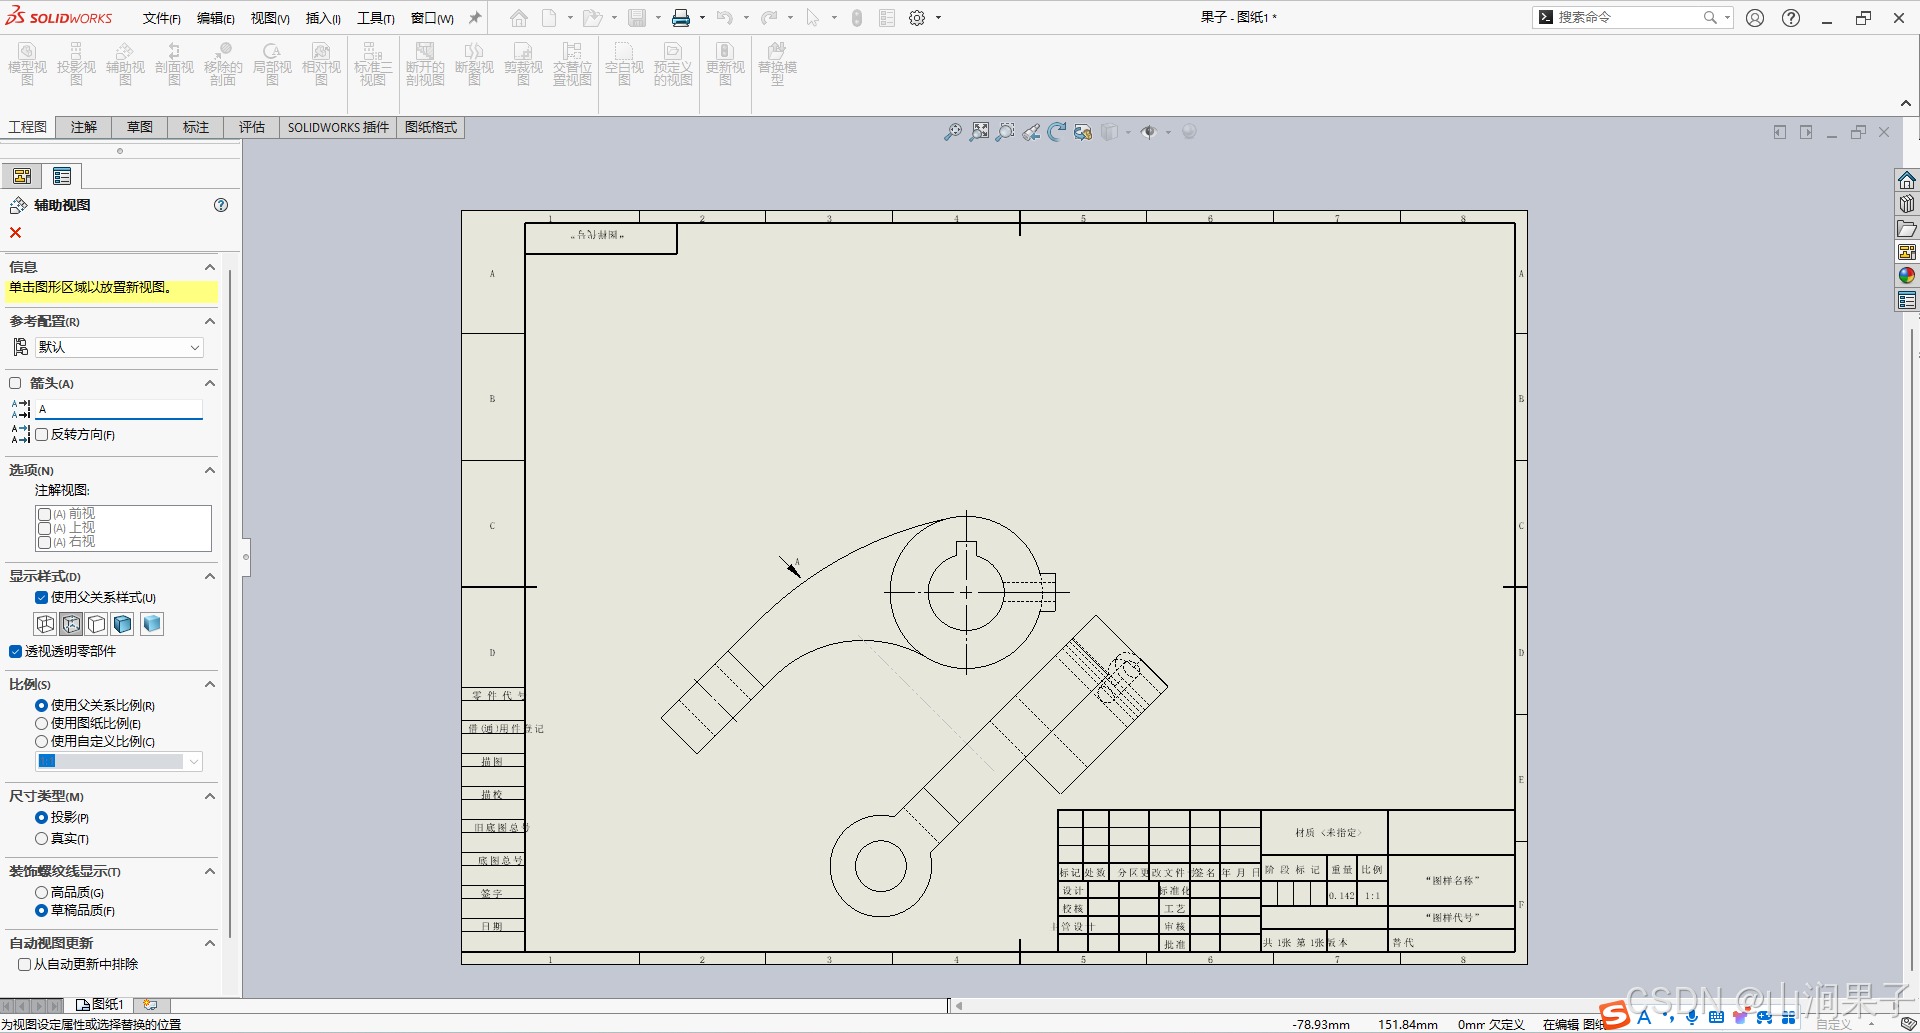Collapse the ribbon with the top-right chevron
The image size is (1920, 1033).
1906,103
